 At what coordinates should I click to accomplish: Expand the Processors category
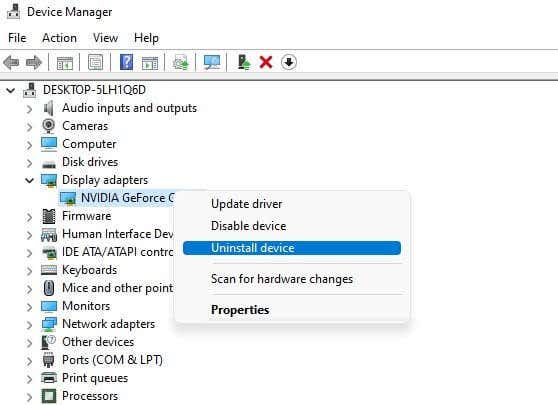pos(30,397)
